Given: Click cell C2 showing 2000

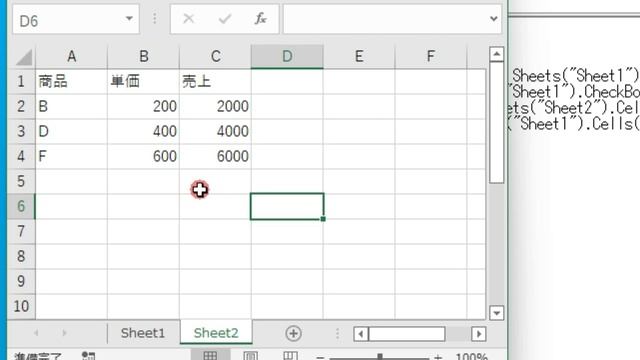Looking at the screenshot, I should pos(216,107).
